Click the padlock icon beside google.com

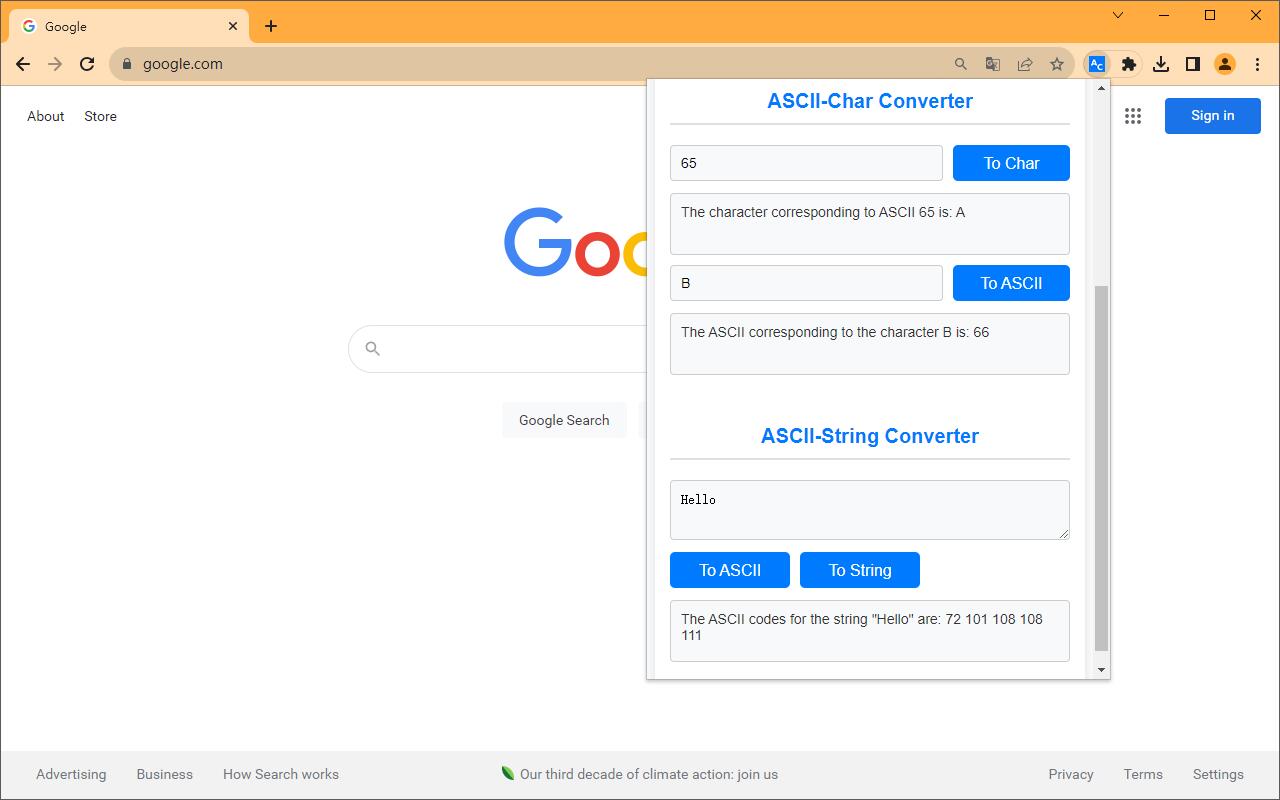[126, 63]
